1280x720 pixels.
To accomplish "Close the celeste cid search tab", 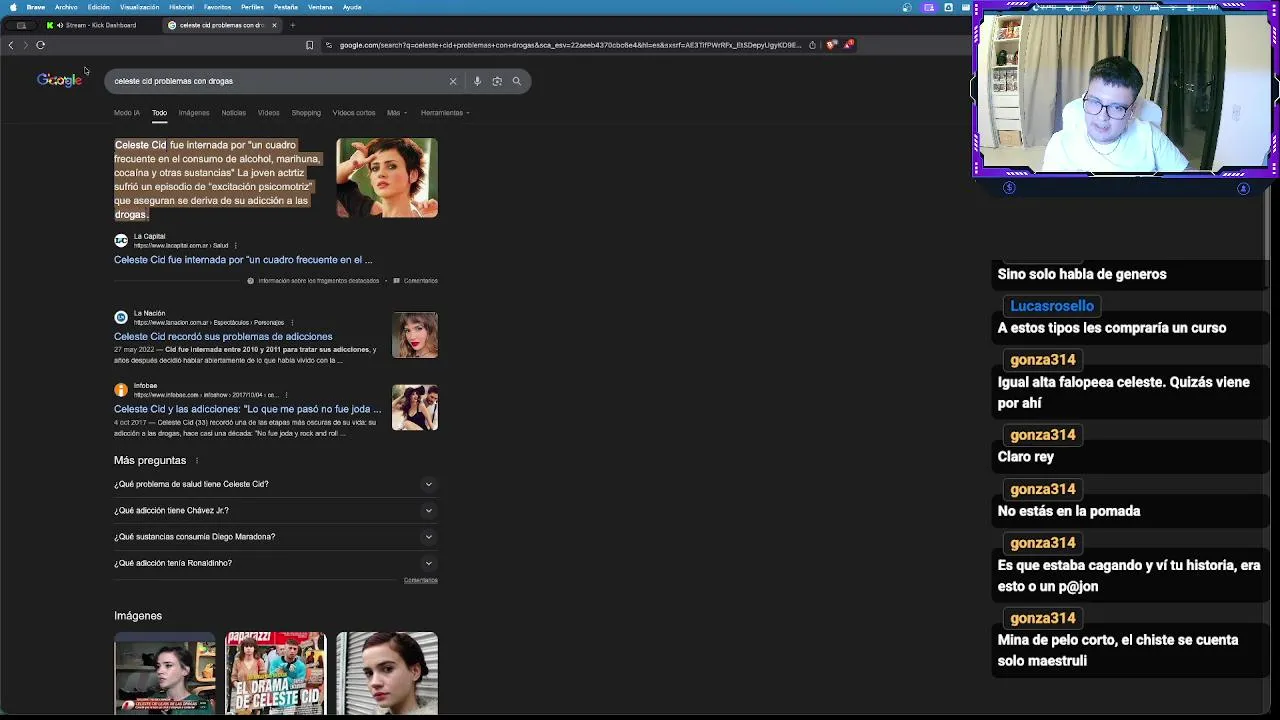I will 274,25.
